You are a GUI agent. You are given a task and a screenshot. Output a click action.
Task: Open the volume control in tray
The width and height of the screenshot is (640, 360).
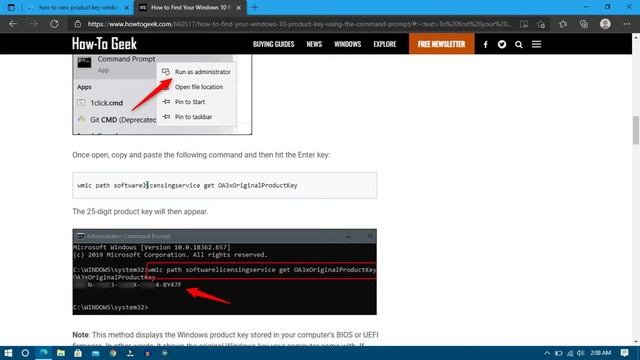(580, 353)
